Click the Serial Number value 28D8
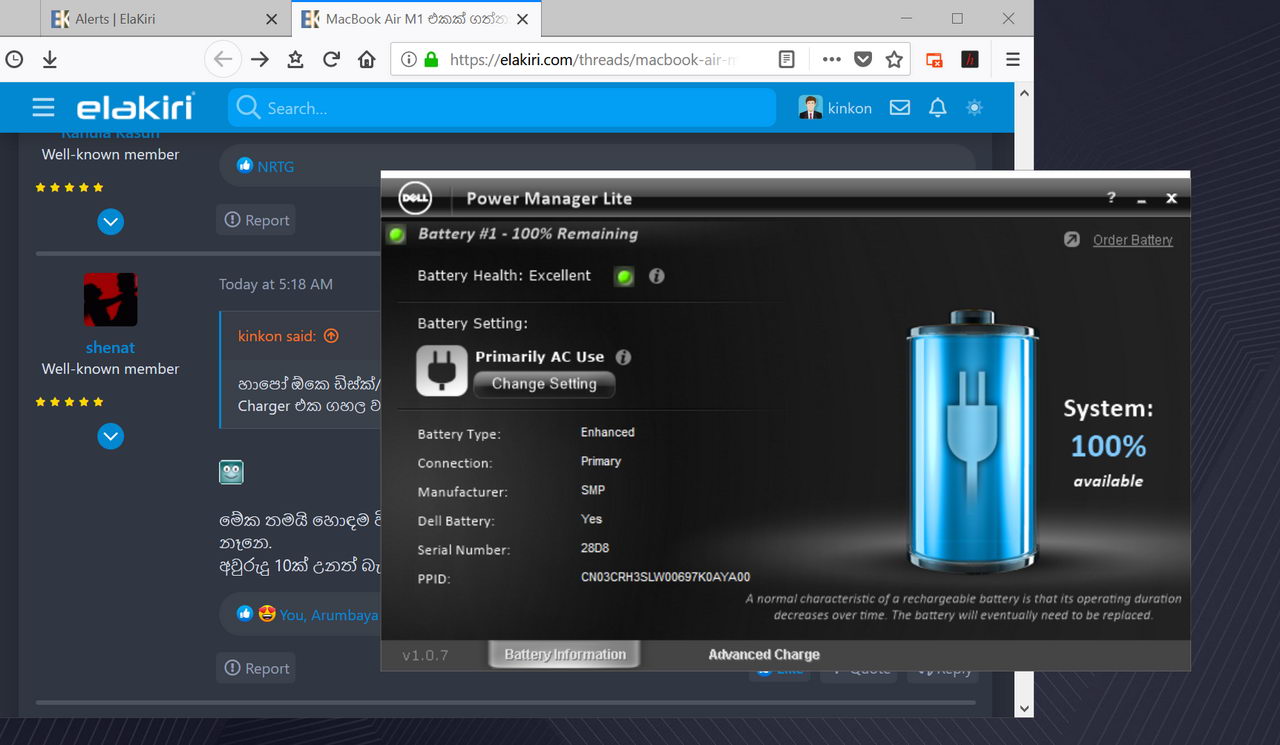1280x745 pixels. tap(595, 548)
